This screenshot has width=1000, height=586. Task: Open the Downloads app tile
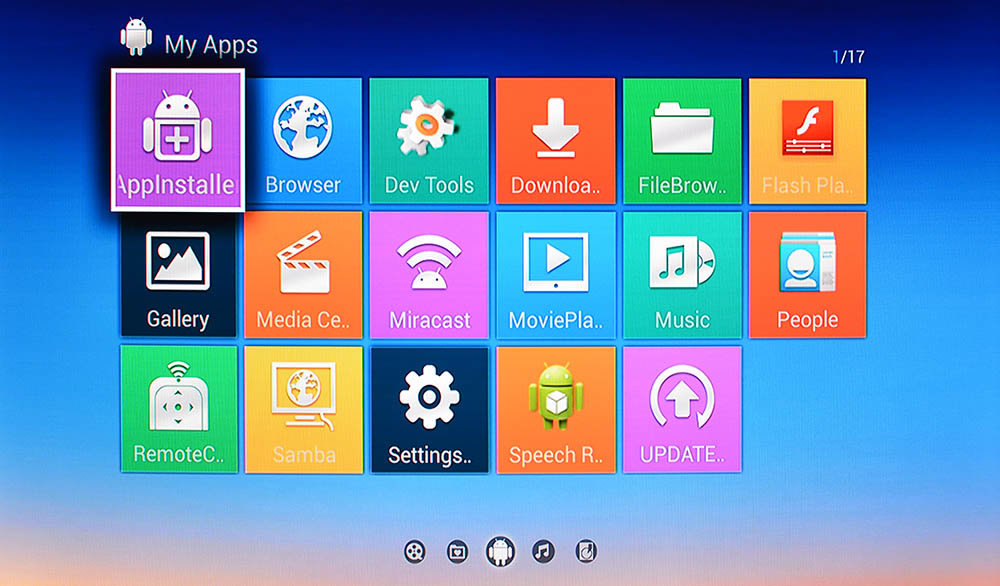pyautogui.click(x=555, y=141)
